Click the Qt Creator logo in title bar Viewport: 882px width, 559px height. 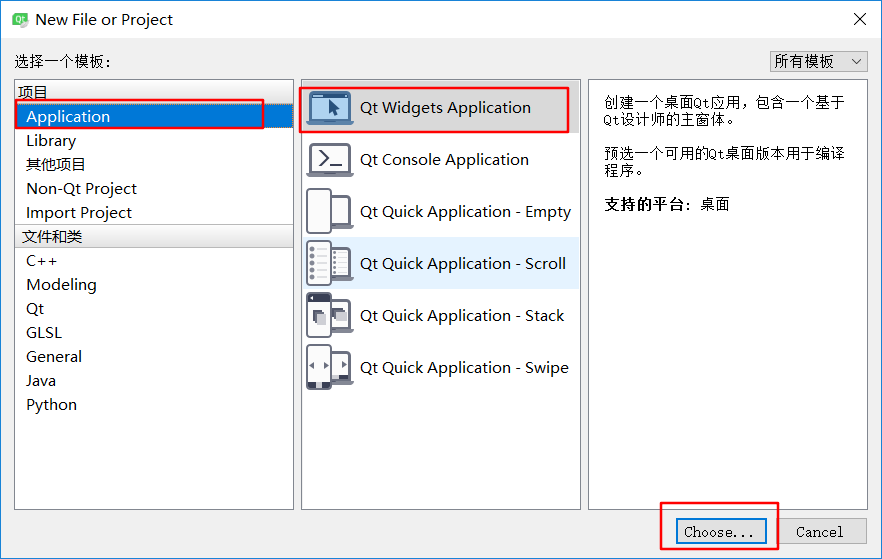click(x=20, y=20)
